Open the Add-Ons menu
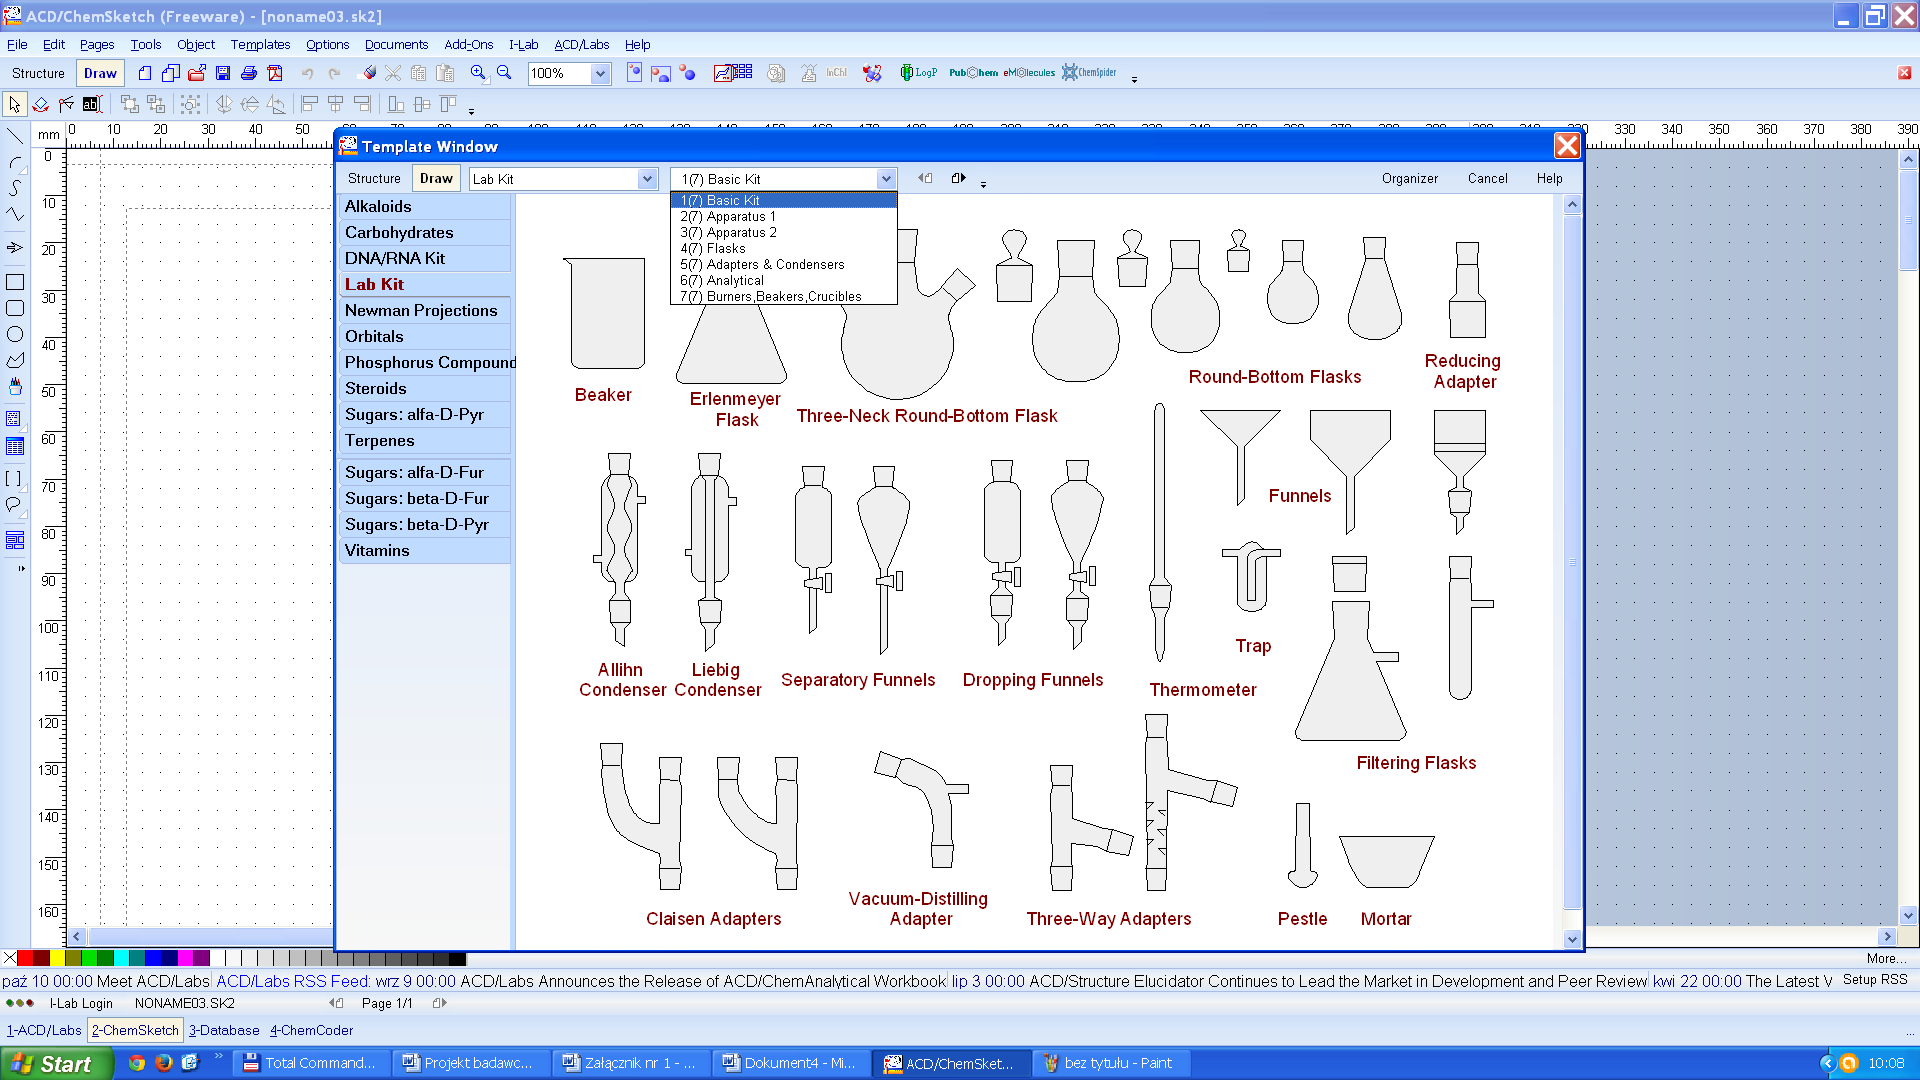Viewport: 1920px width, 1080px height. click(x=468, y=45)
